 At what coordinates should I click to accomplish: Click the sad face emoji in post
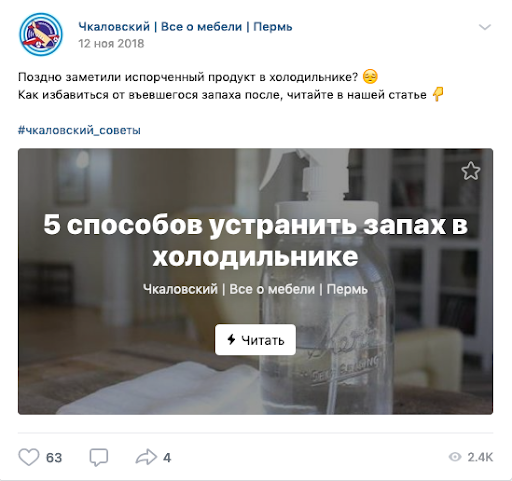pyautogui.click(x=370, y=77)
